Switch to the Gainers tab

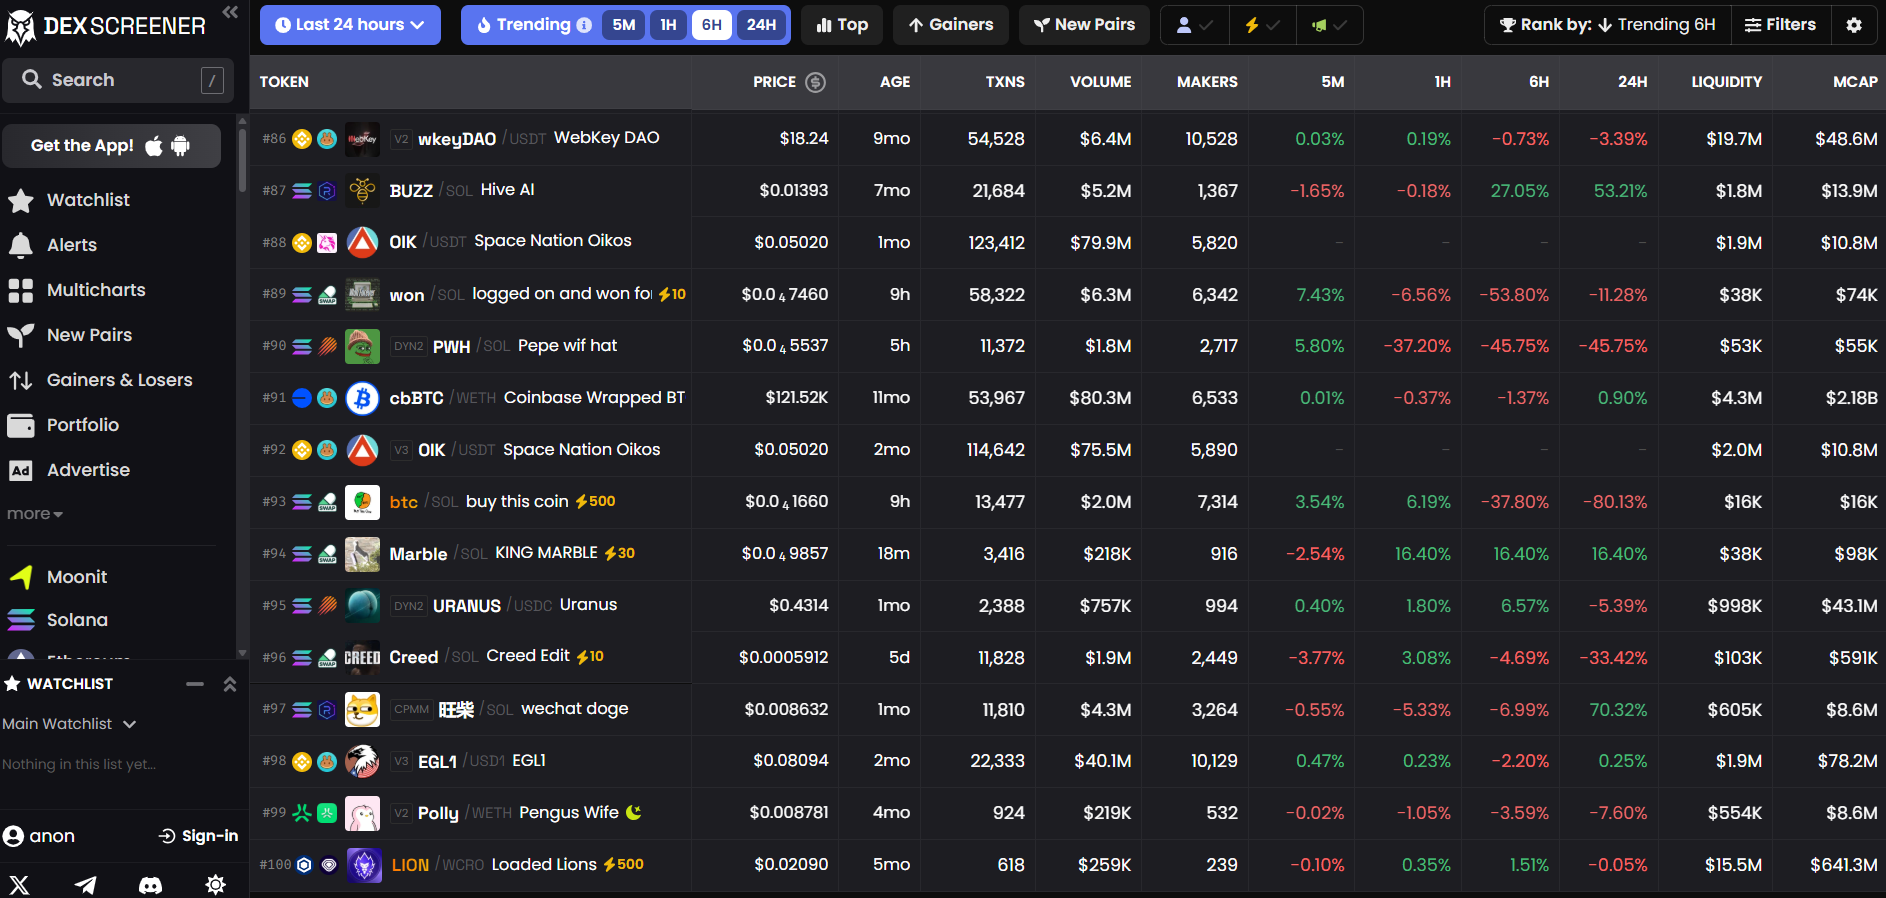[950, 25]
